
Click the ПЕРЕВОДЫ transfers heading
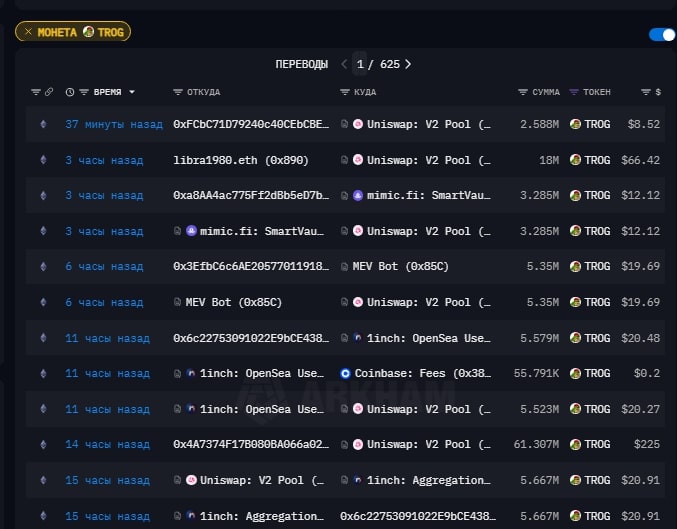302,64
